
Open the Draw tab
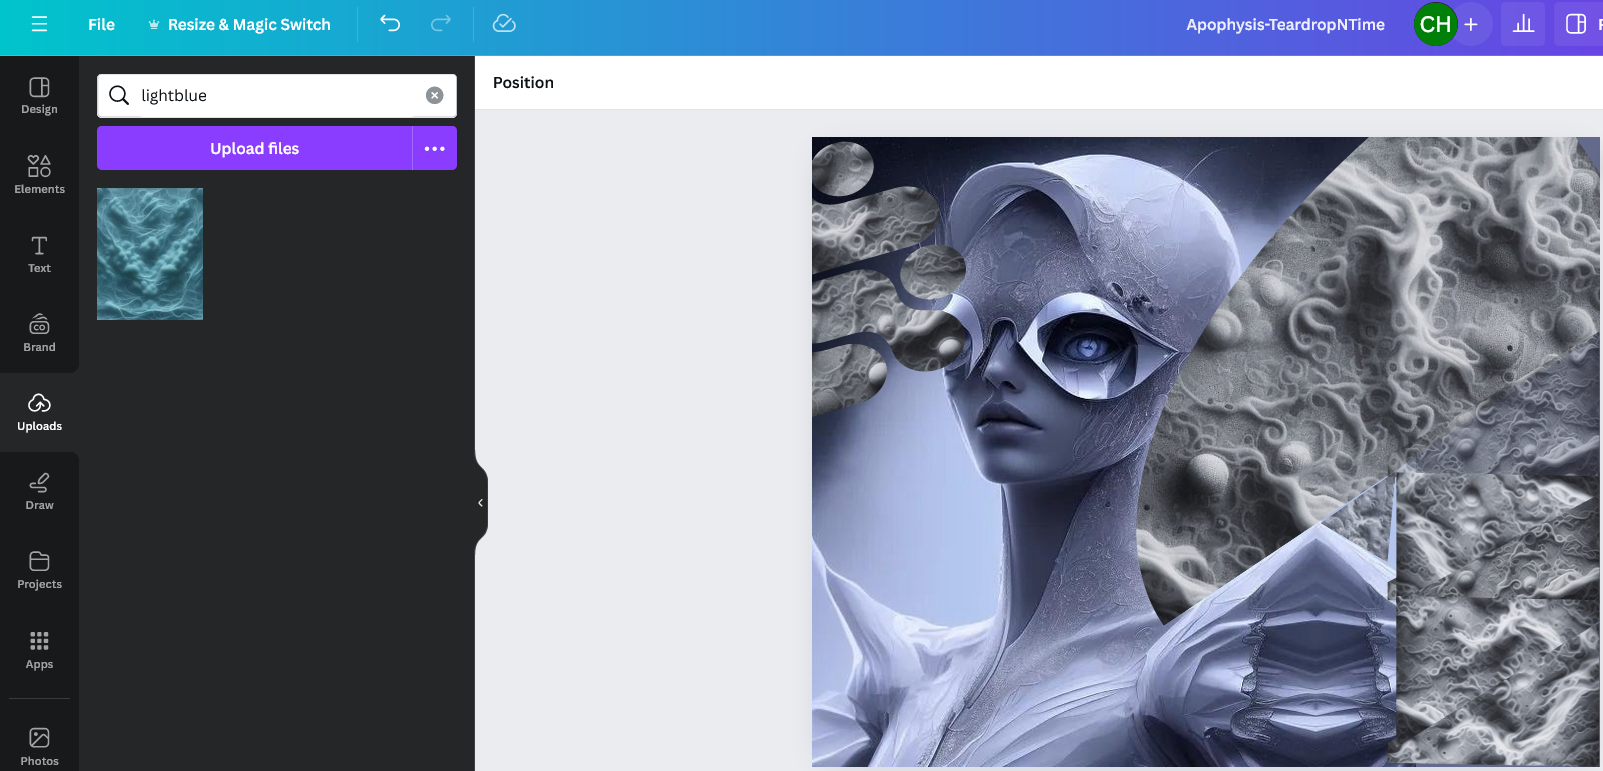39,491
